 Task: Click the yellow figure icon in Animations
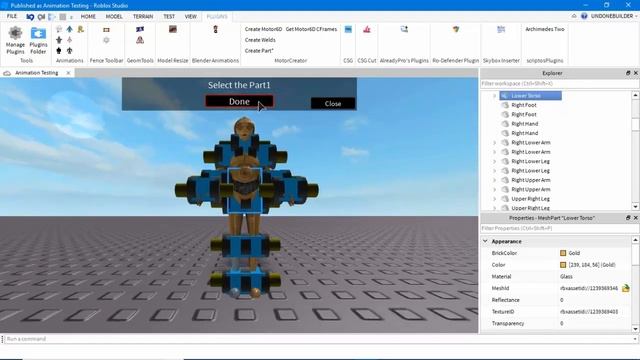80,29
